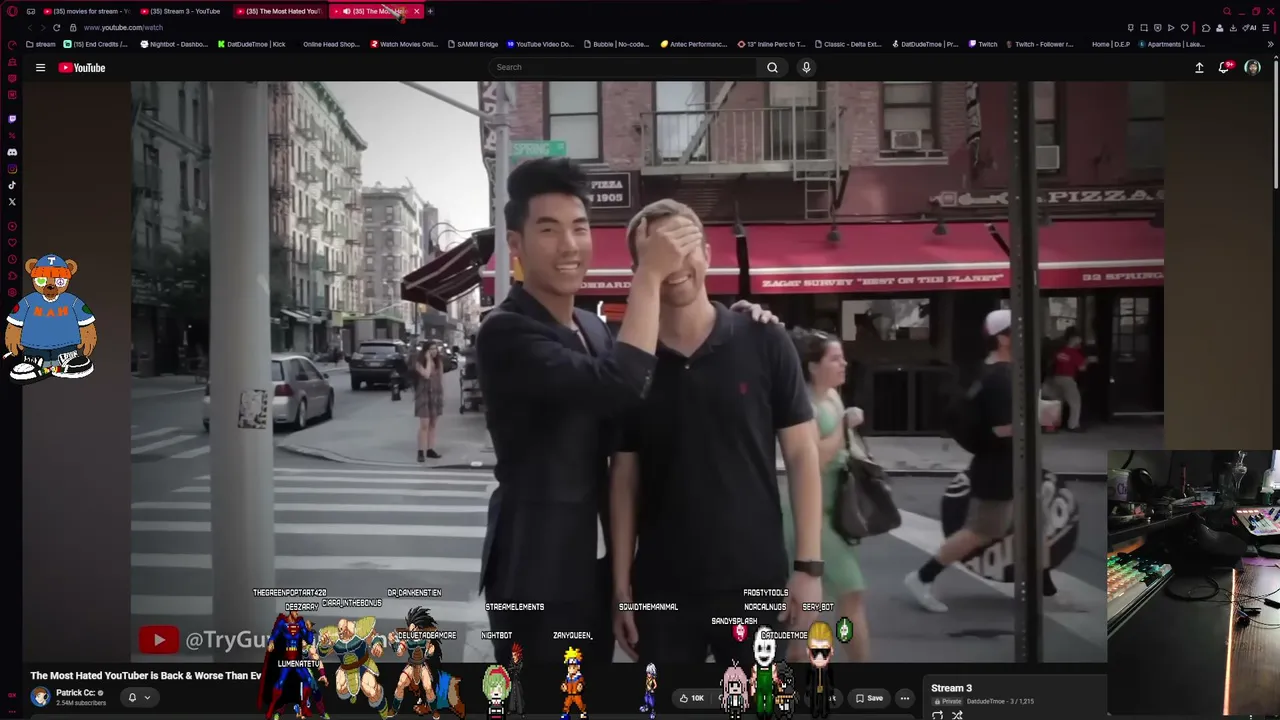Viewport: 1280px width, 720px height.
Task: Open the End Credits bookmark
Action: tap(96, 44)
